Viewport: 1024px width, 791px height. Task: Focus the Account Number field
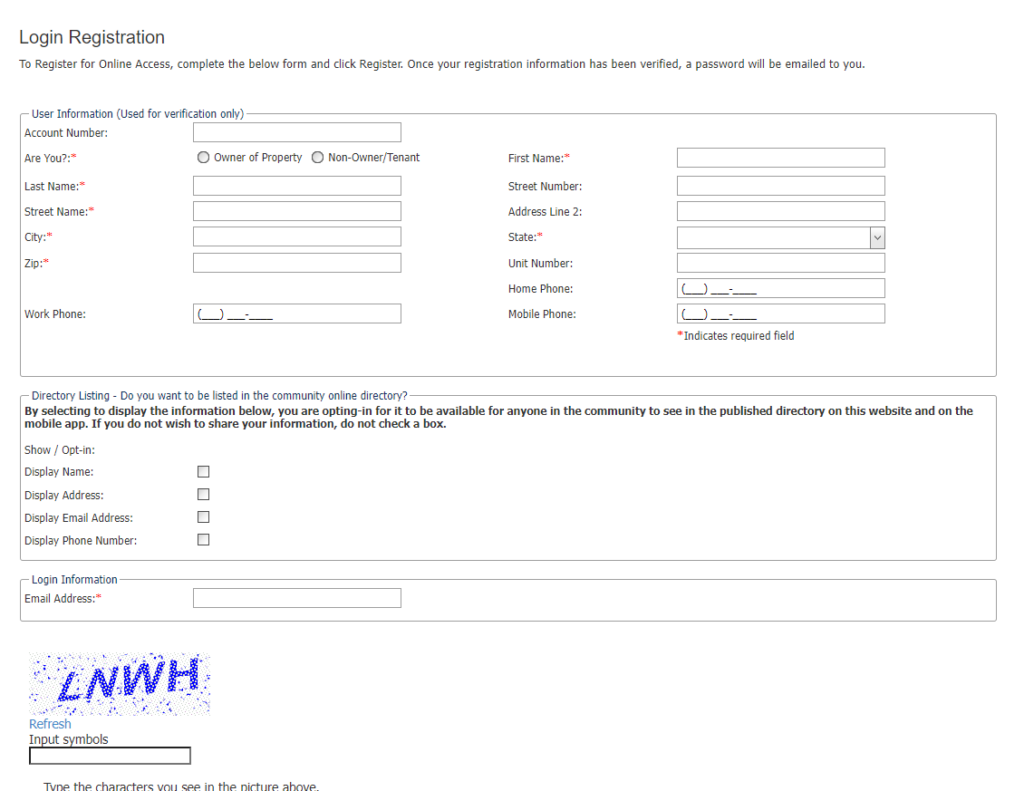point(296,133)
